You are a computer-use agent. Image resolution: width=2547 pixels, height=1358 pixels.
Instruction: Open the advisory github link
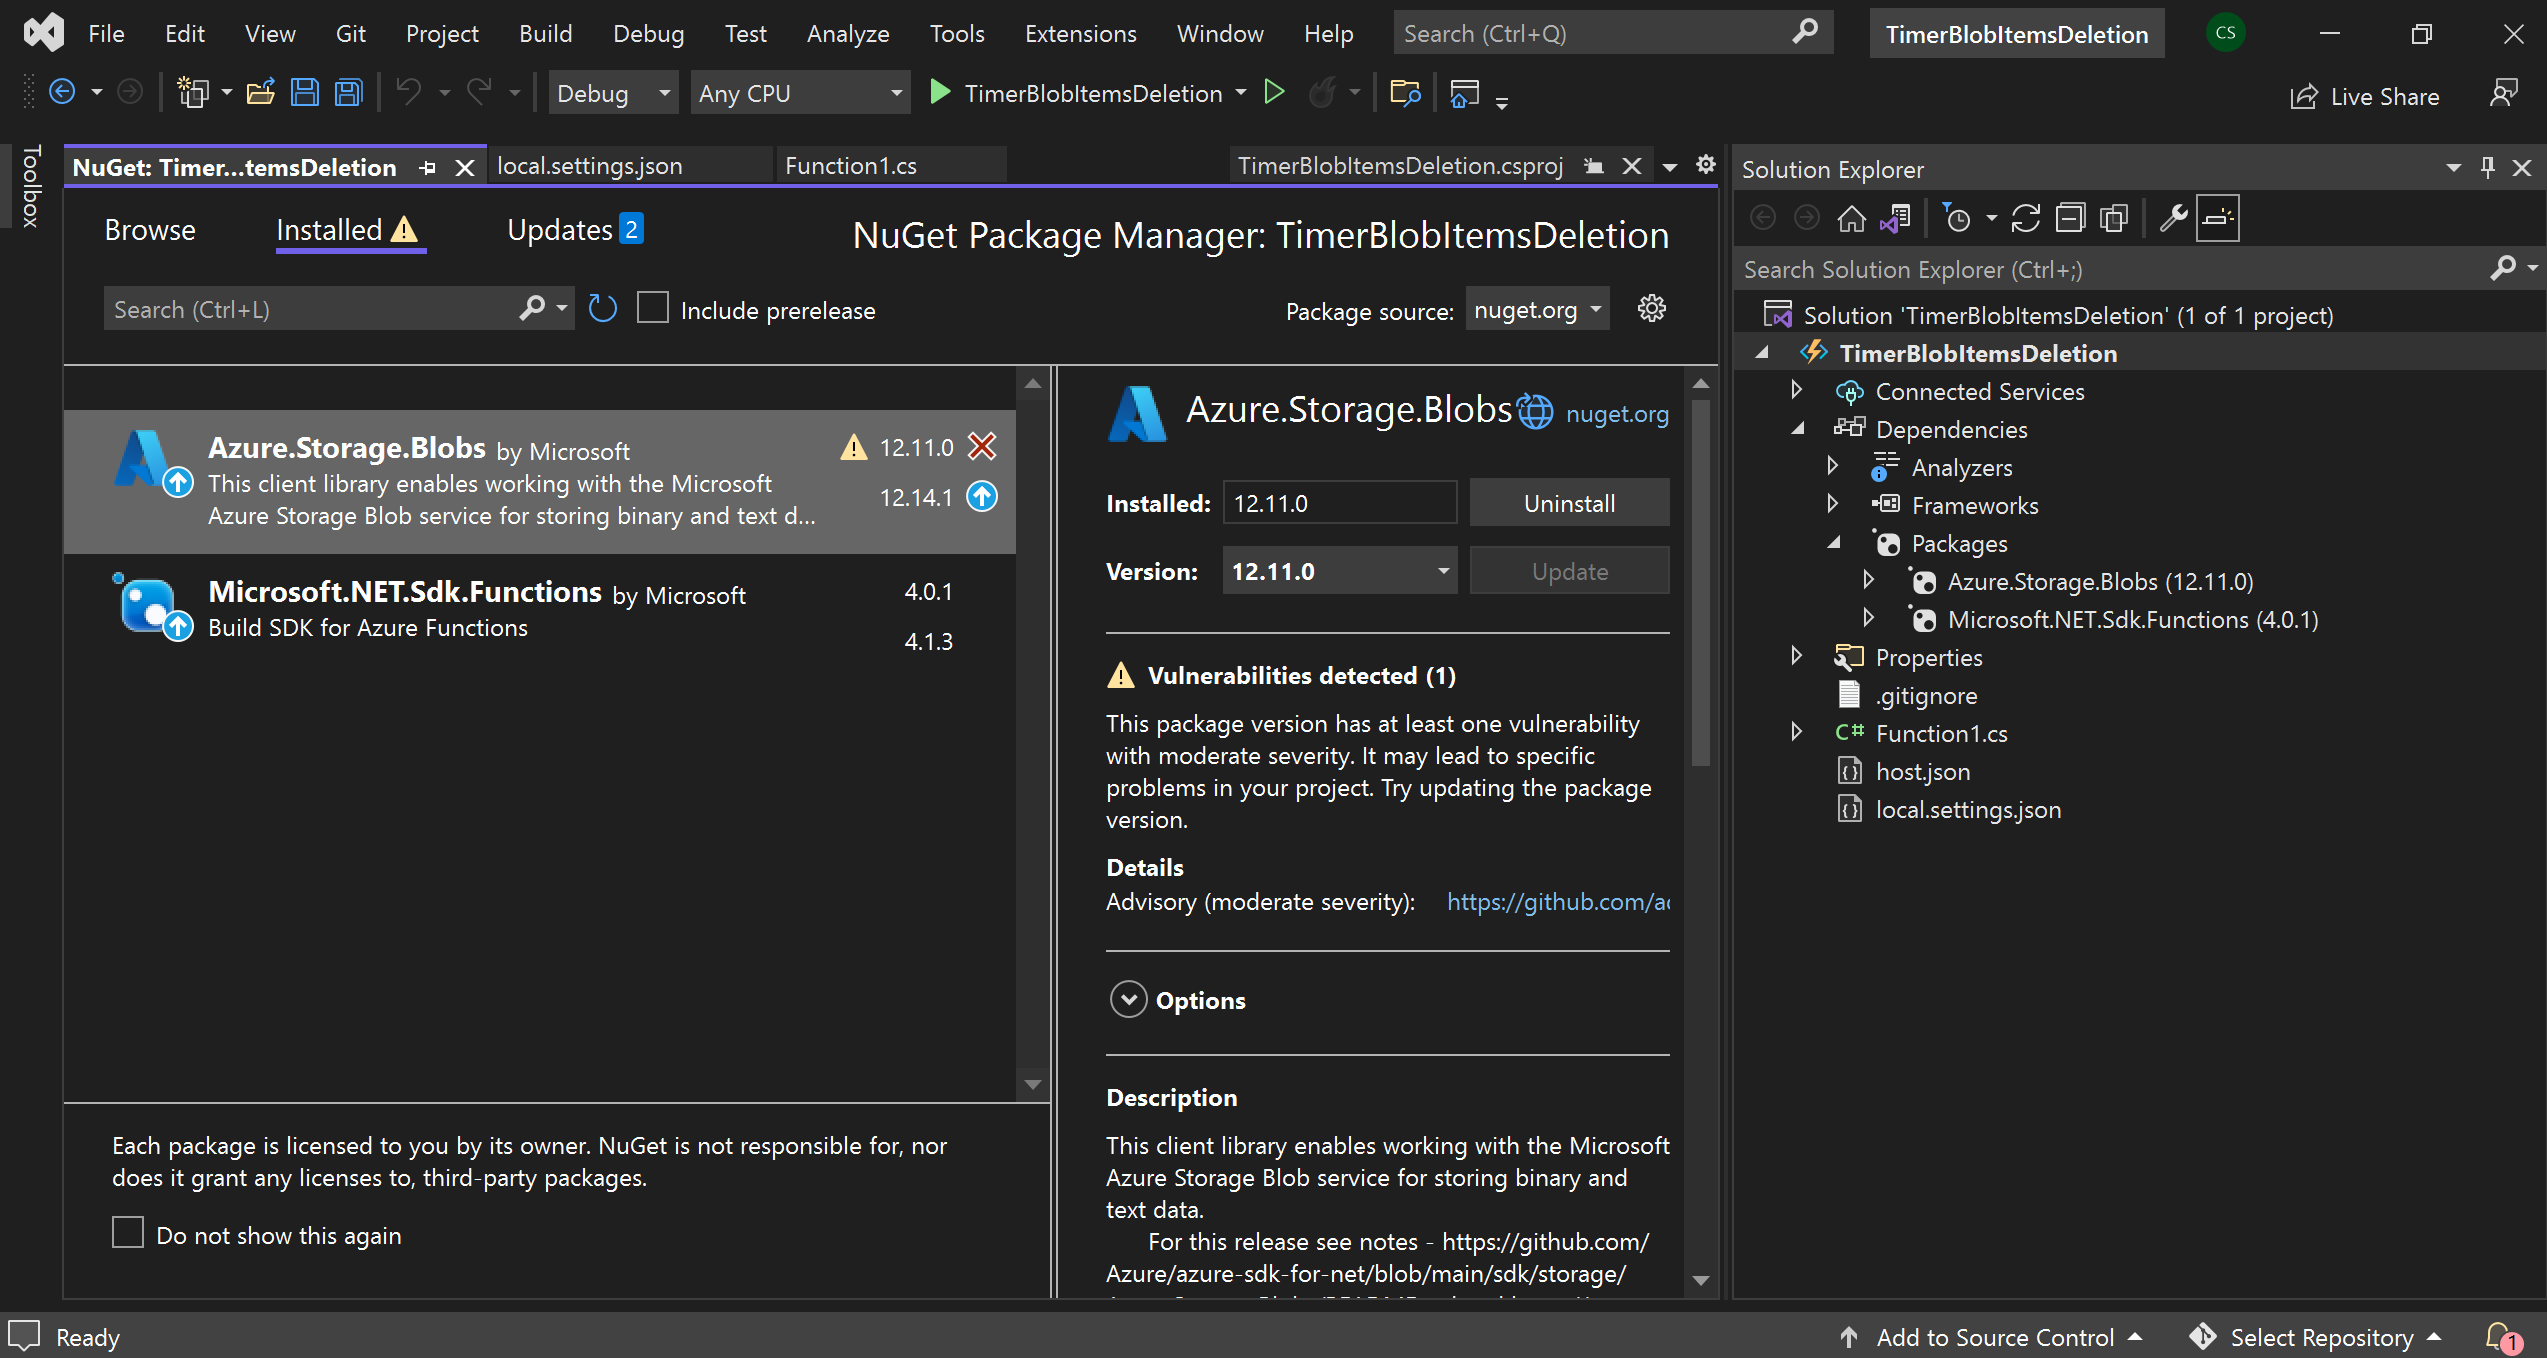coord(1558,901)
